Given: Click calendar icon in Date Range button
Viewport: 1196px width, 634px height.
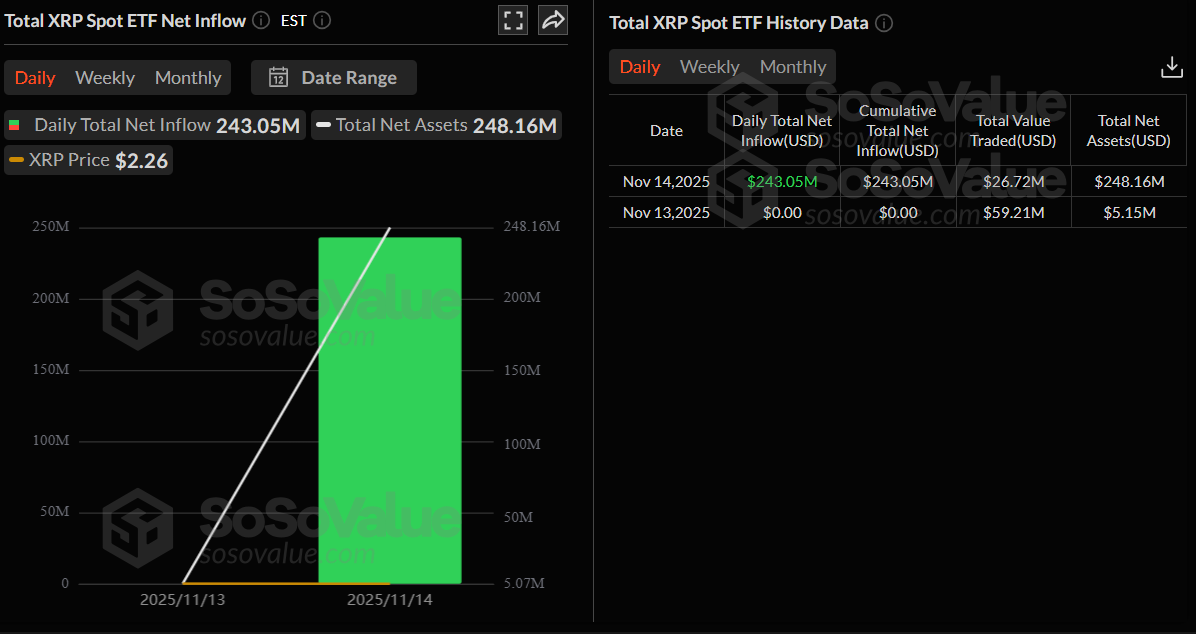Looking at the screenshot, I should pyautogui.click(x=279, y=78).
